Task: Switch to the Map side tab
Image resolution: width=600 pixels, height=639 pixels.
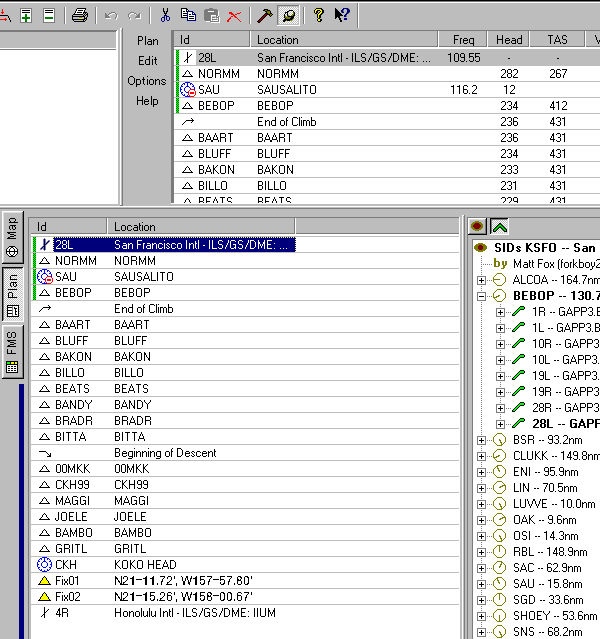Action: [12, 237]
